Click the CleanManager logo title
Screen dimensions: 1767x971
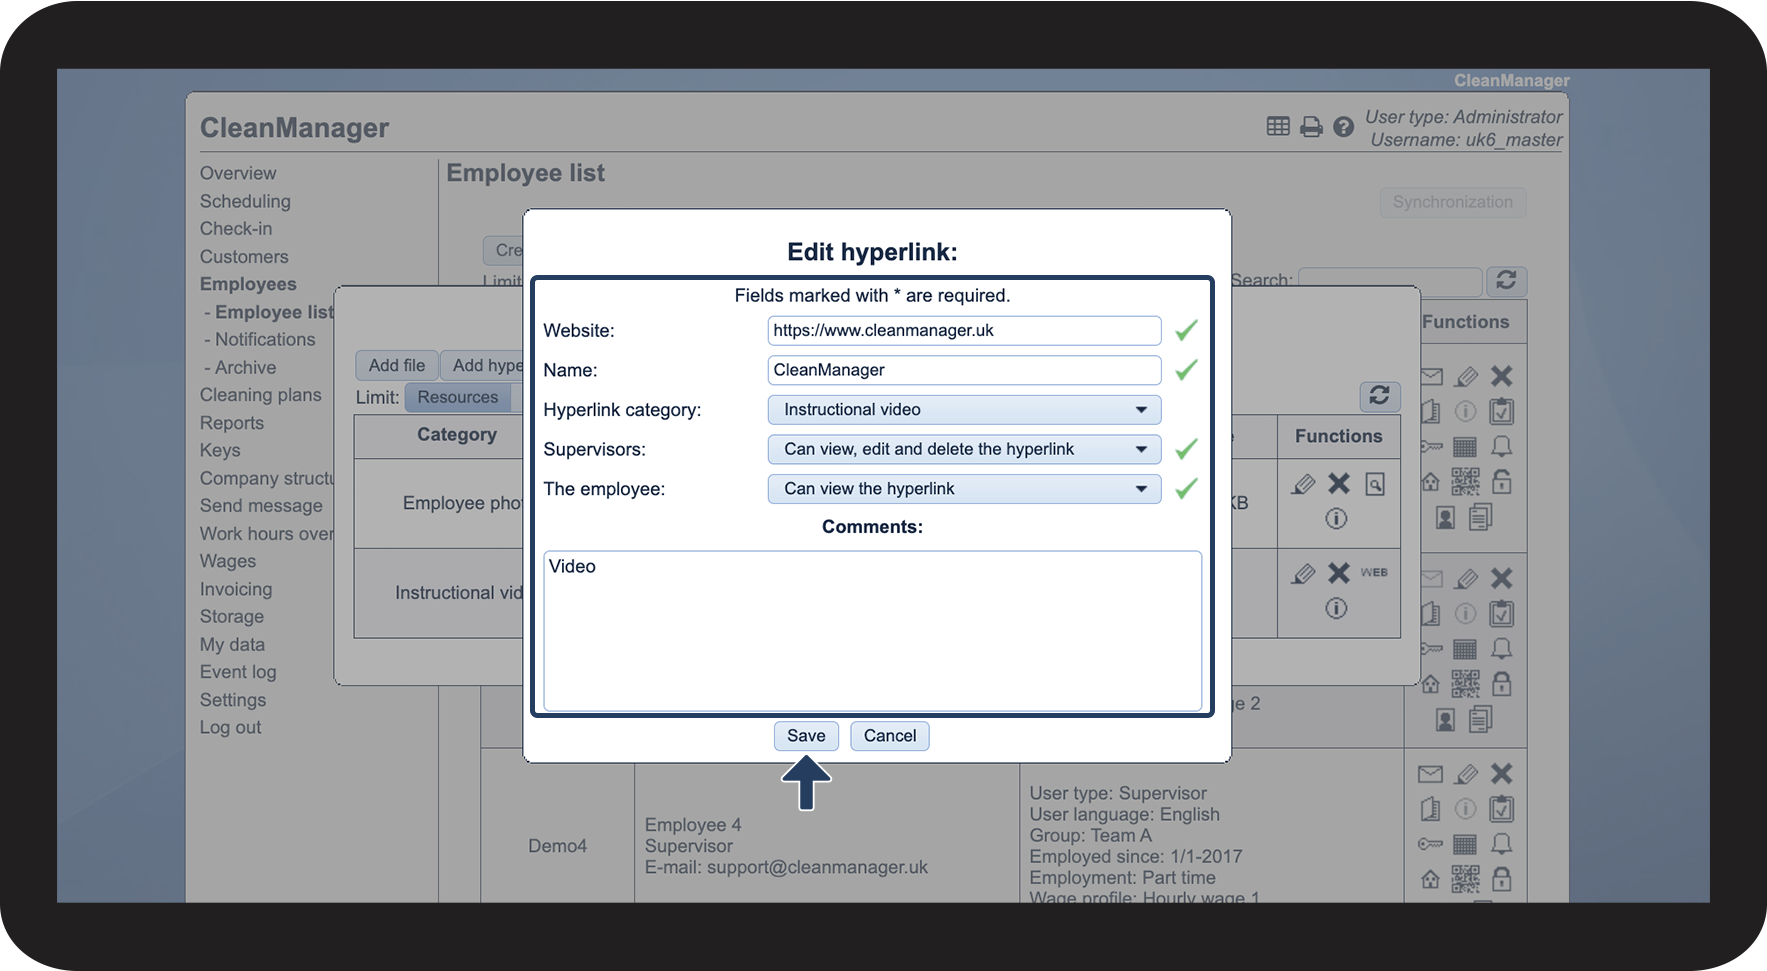coord(294,128)
